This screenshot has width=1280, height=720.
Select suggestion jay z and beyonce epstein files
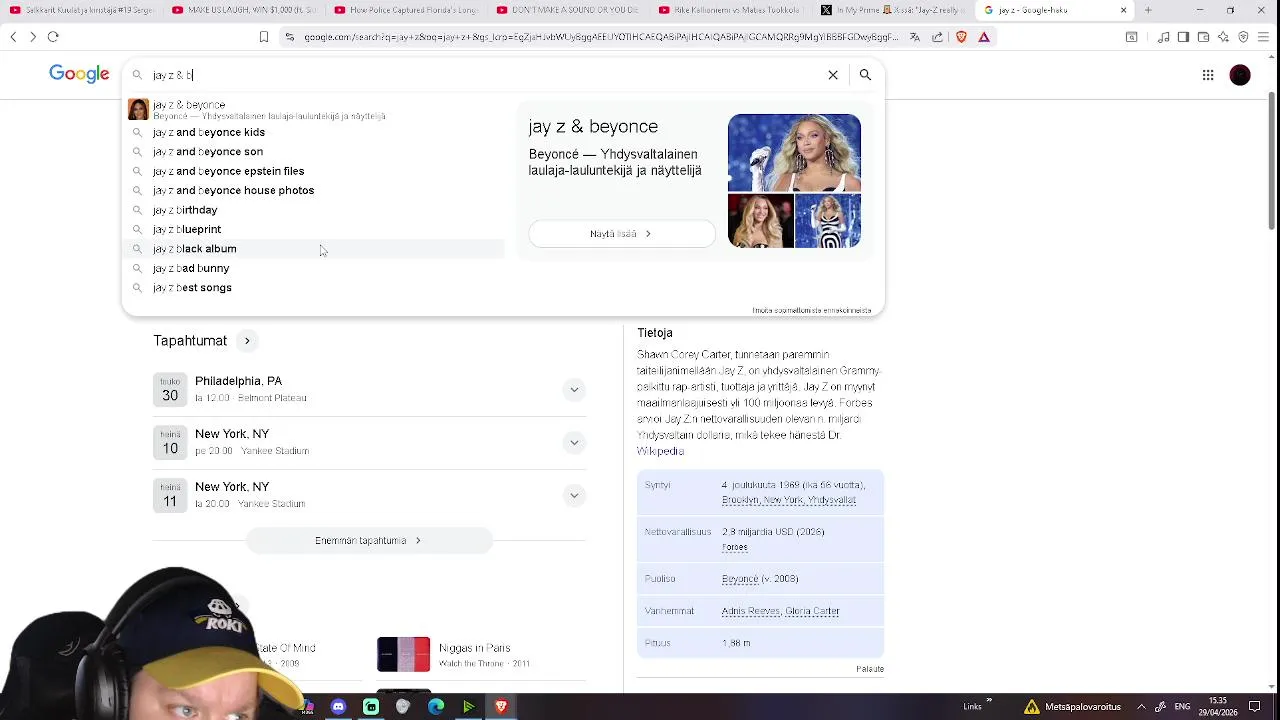(x=315, y=171)
